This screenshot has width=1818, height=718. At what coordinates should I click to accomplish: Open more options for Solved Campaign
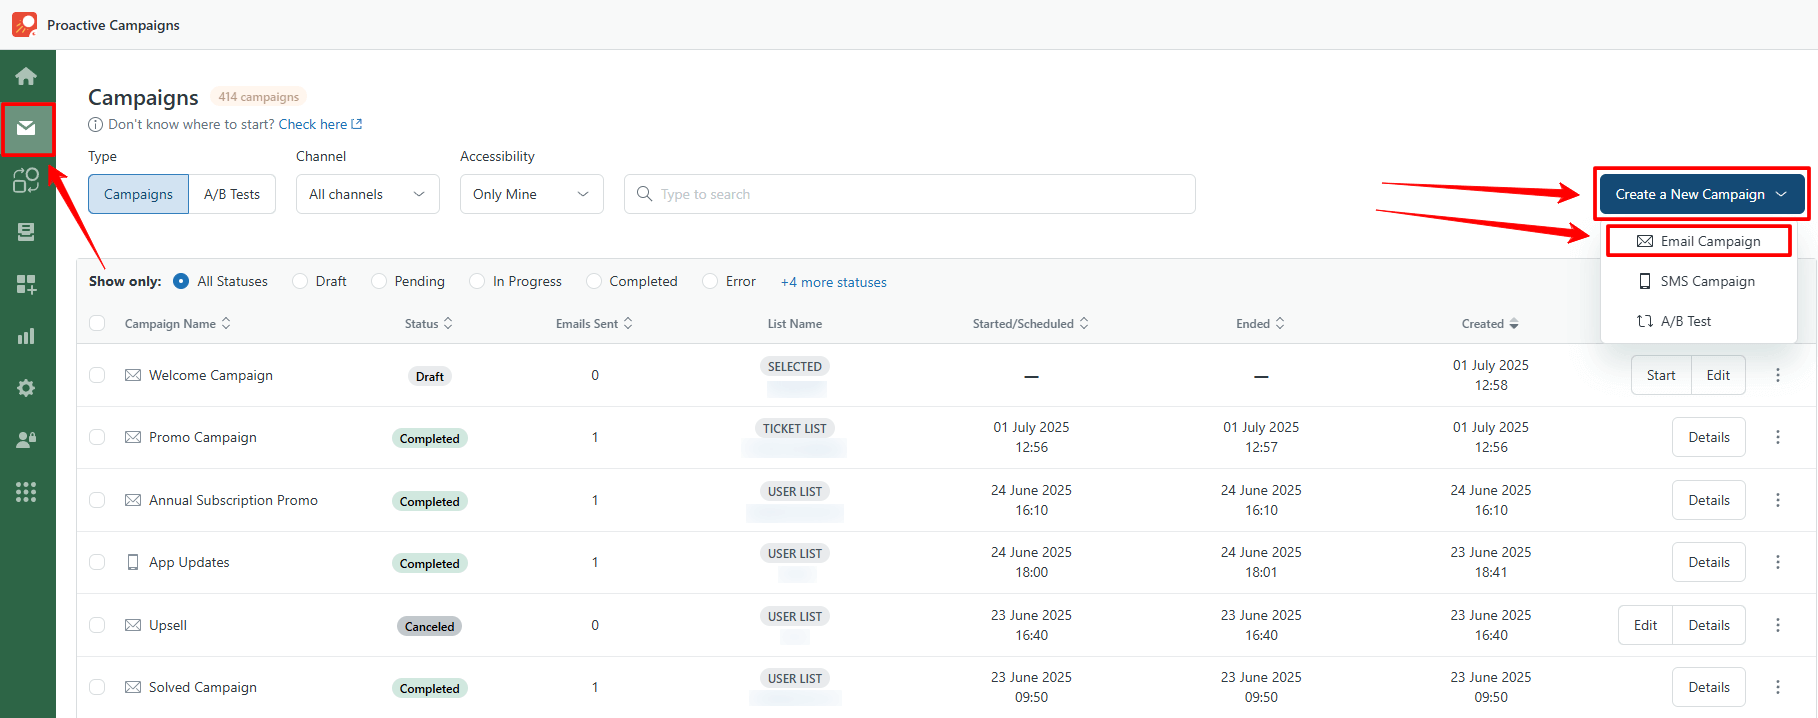tap(1777, 687)
